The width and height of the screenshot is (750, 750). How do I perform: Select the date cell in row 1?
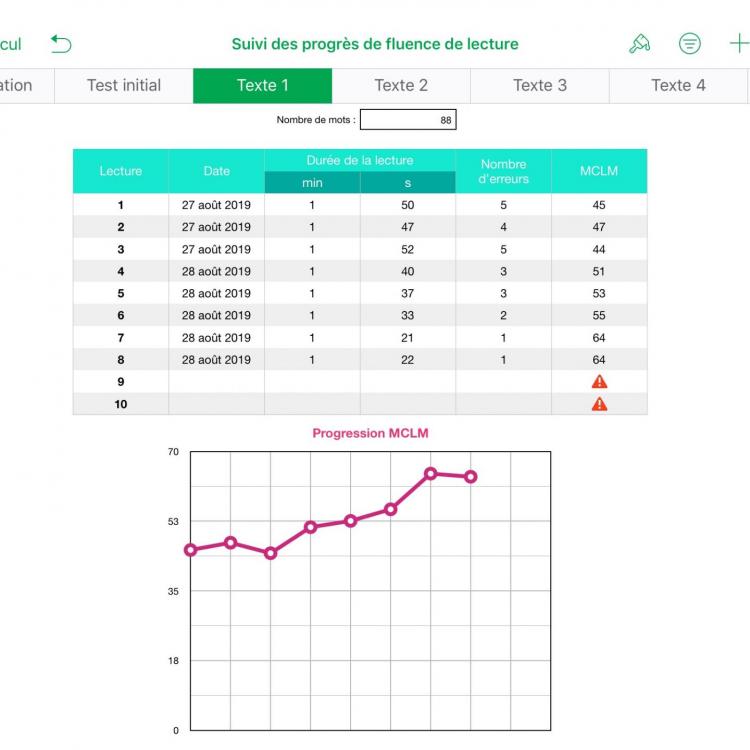tap(216, 205)
